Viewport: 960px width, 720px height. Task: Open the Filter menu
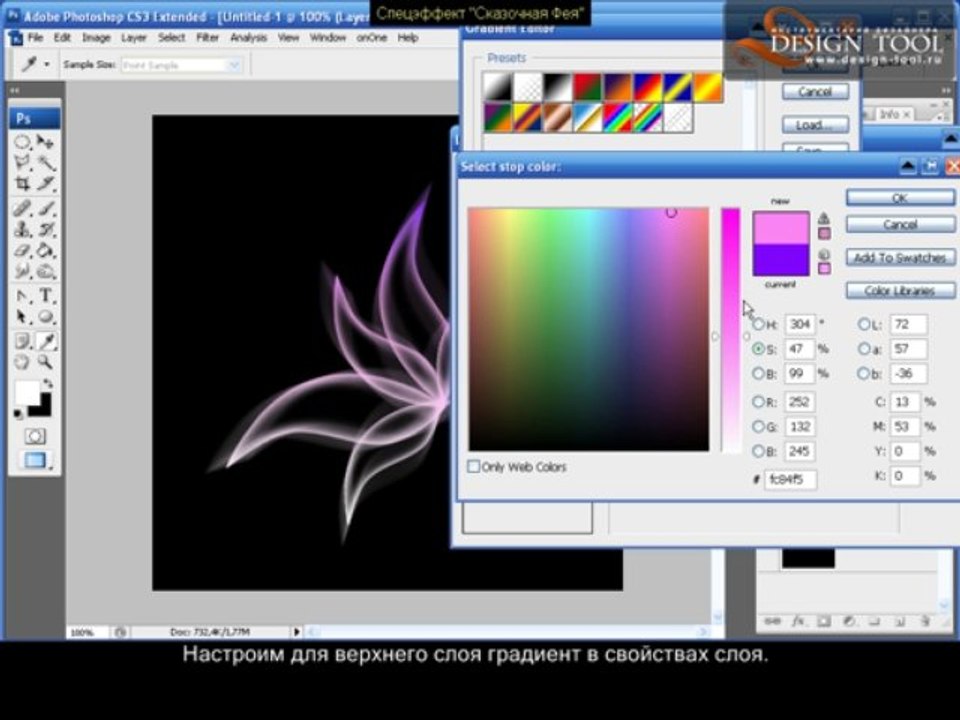208,38
